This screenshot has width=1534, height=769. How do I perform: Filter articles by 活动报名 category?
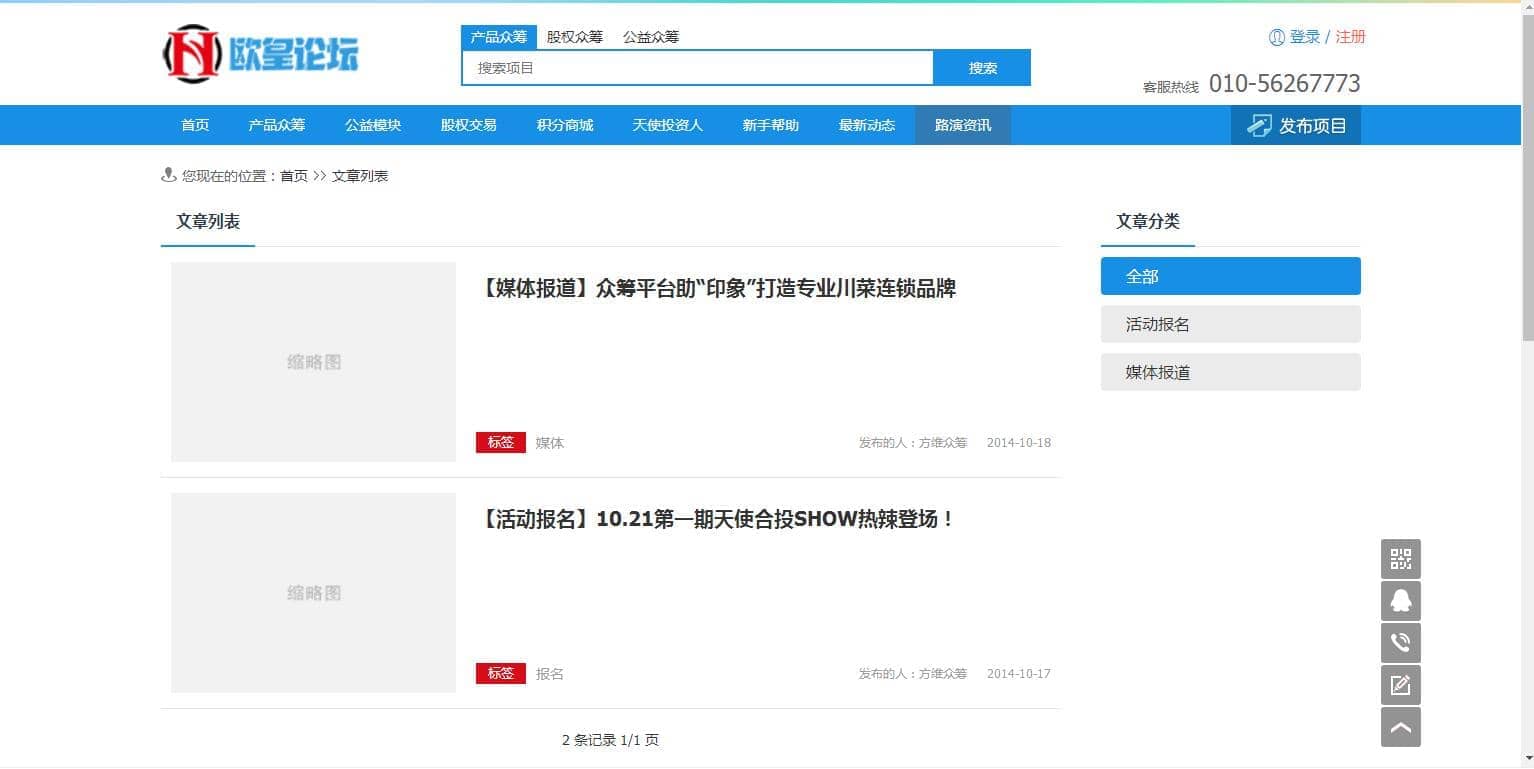coord(1230,324)
